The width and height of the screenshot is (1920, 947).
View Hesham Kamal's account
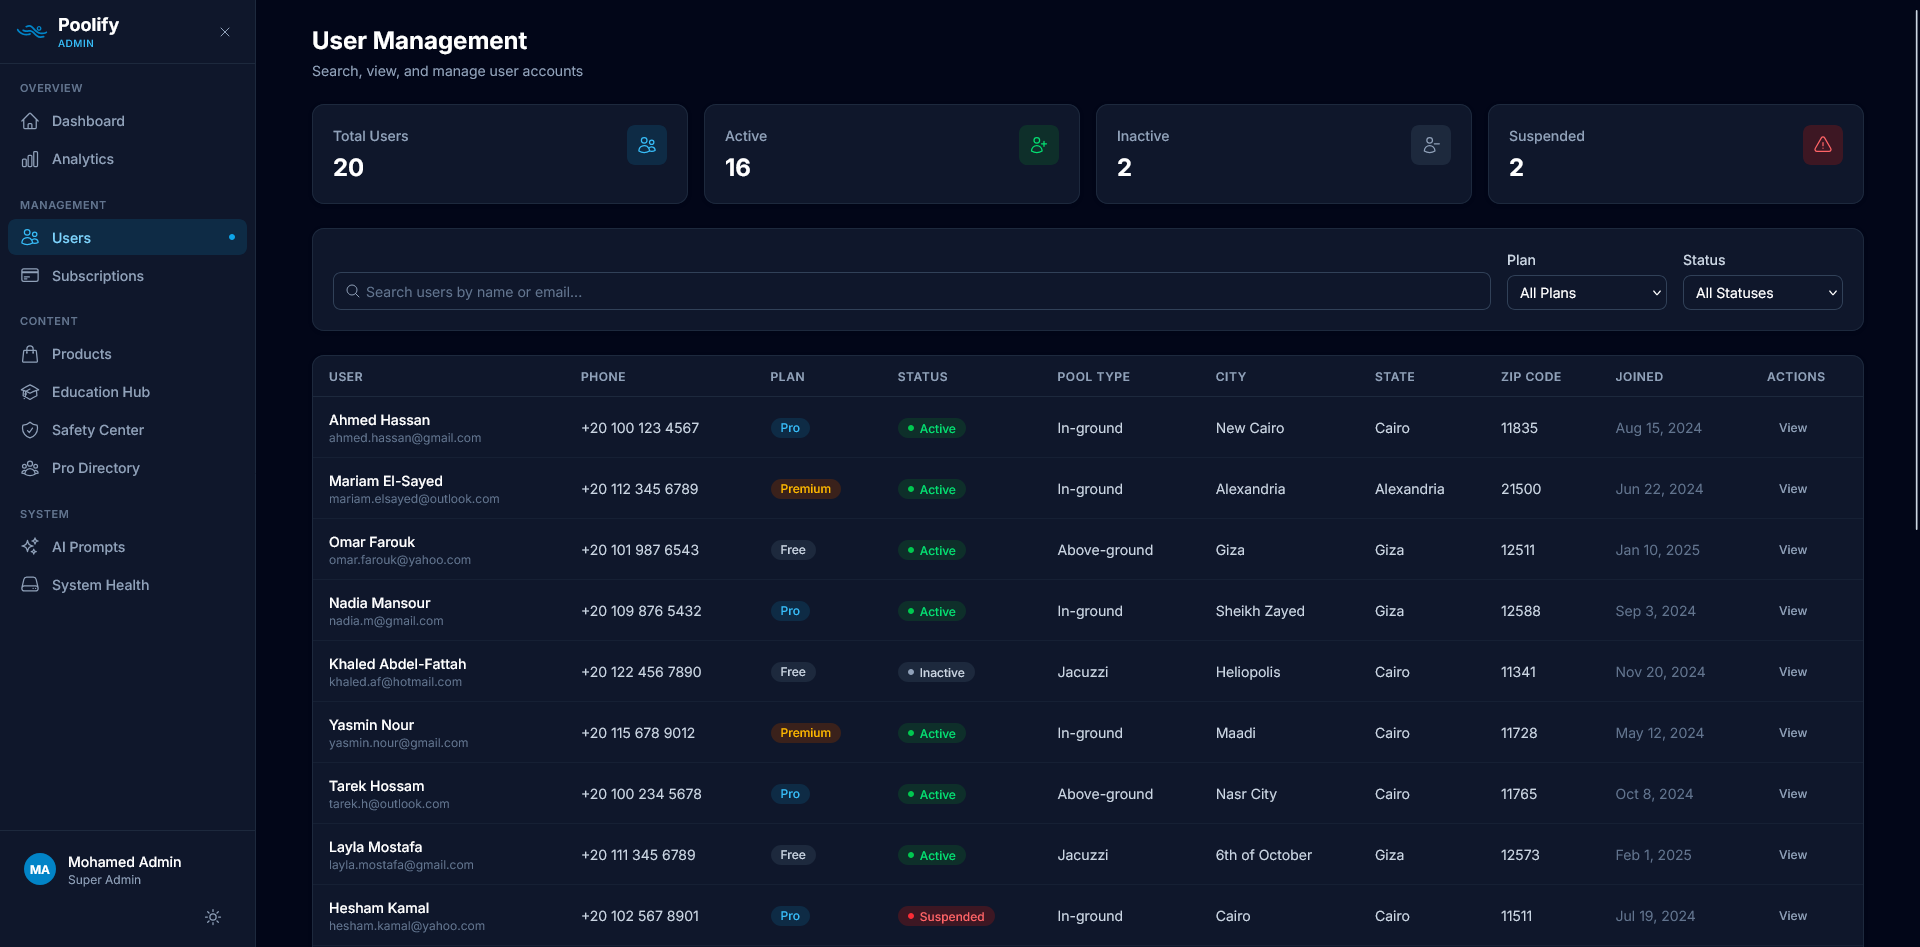click(x=1793, y=916)
